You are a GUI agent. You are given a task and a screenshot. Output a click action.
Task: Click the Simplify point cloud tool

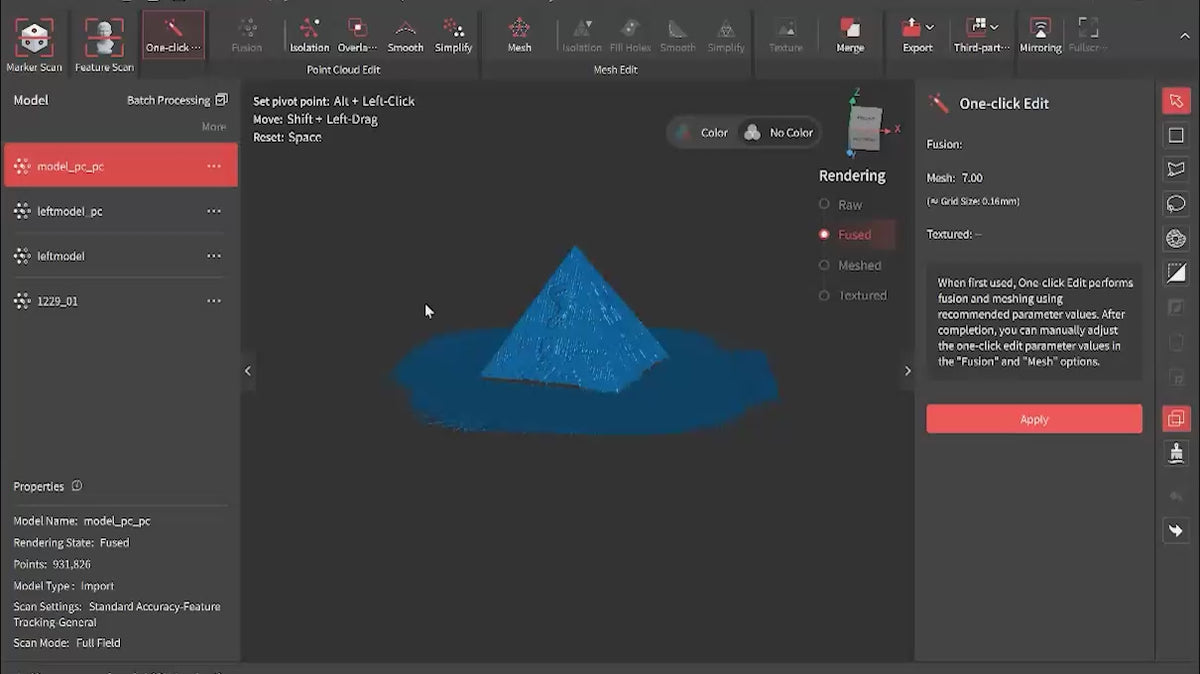click(x=453, y=34)
